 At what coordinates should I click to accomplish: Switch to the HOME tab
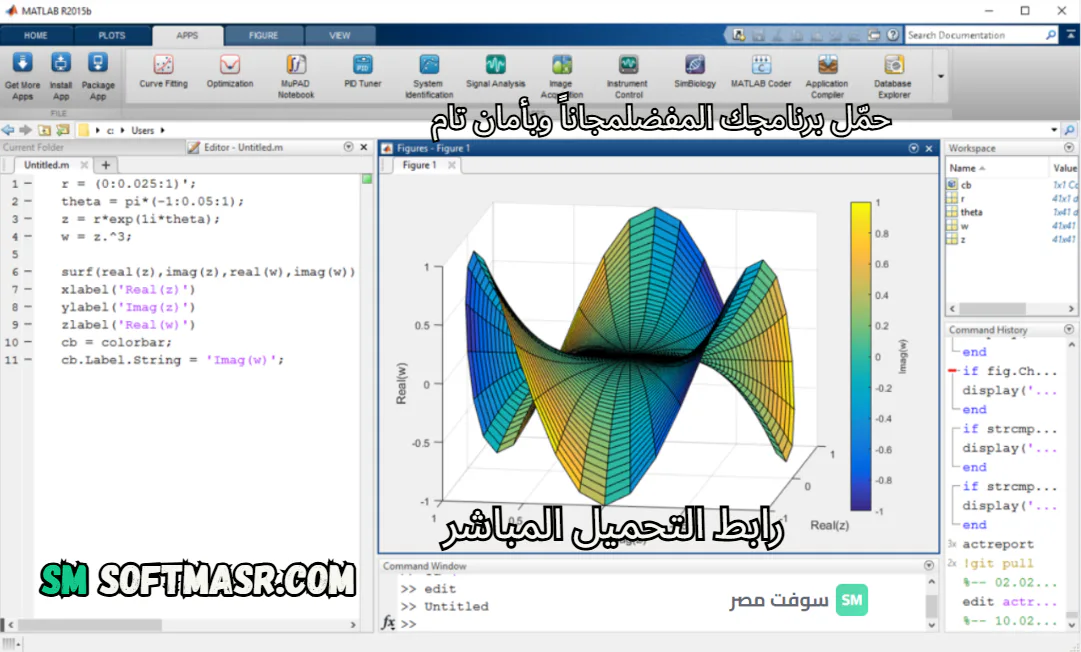36,36
